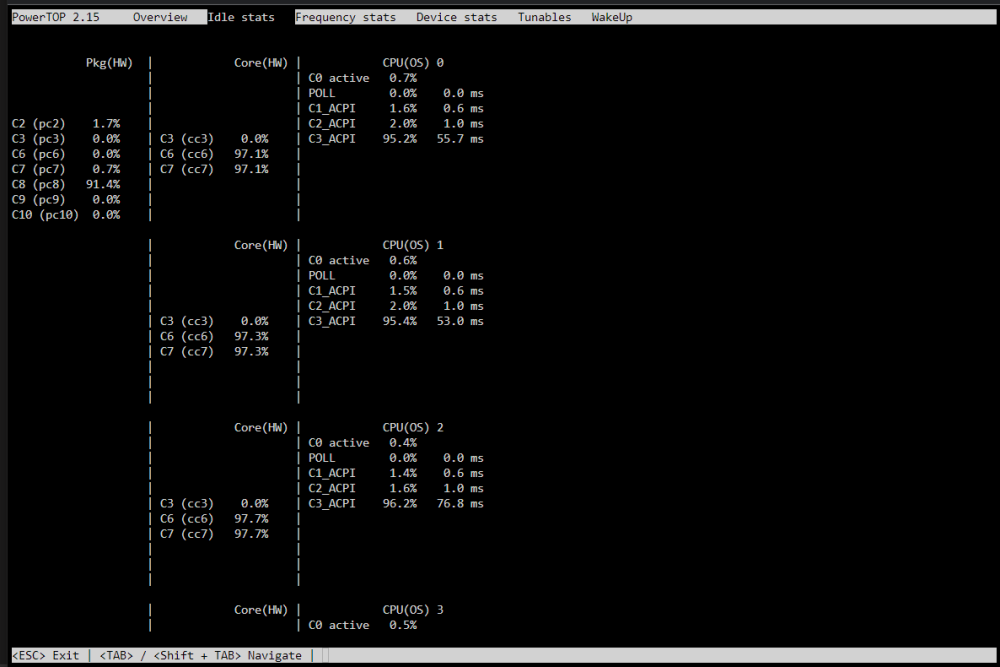Click C2_ACPI 2.0% row of CPU 1
The width and height of the screenshot is (1000, 667).
395,306
